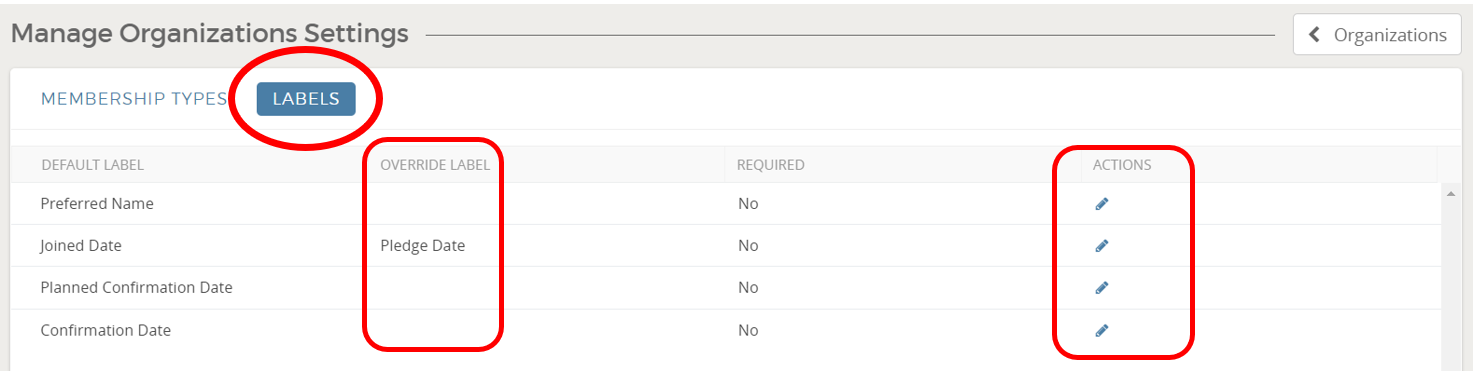The height and width of the screenshot is (371, 1473).
Task: Click the Required value No for Joined Date
Action: coord(748,246)
